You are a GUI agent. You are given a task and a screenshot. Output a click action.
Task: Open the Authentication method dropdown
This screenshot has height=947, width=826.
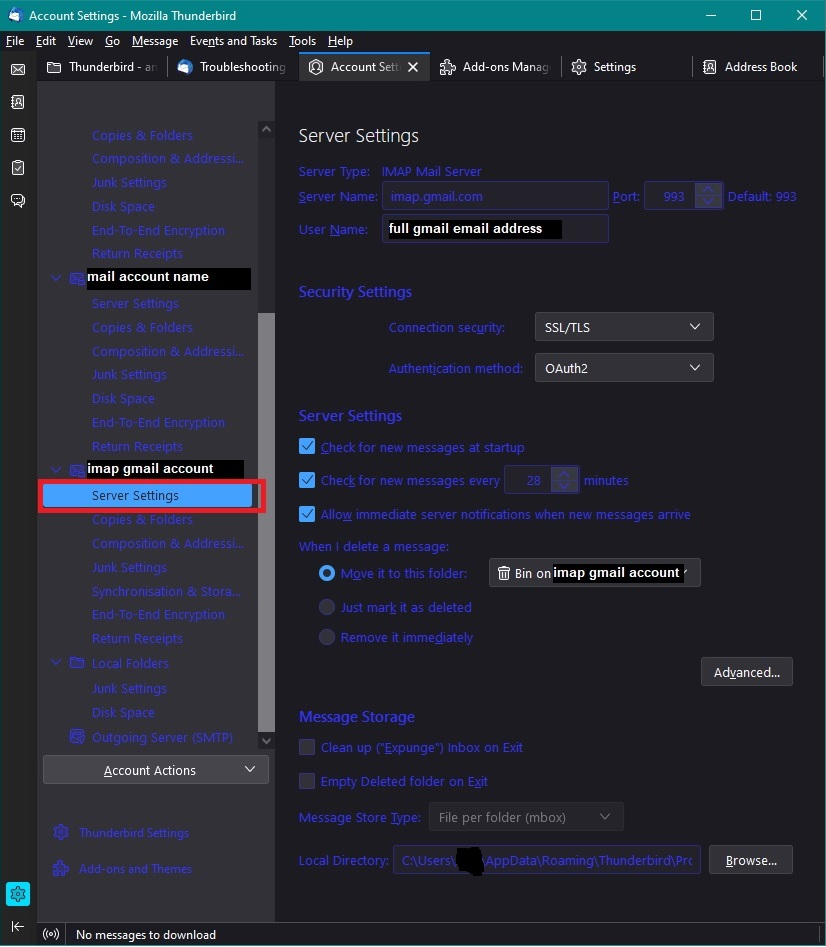[624, 368]
